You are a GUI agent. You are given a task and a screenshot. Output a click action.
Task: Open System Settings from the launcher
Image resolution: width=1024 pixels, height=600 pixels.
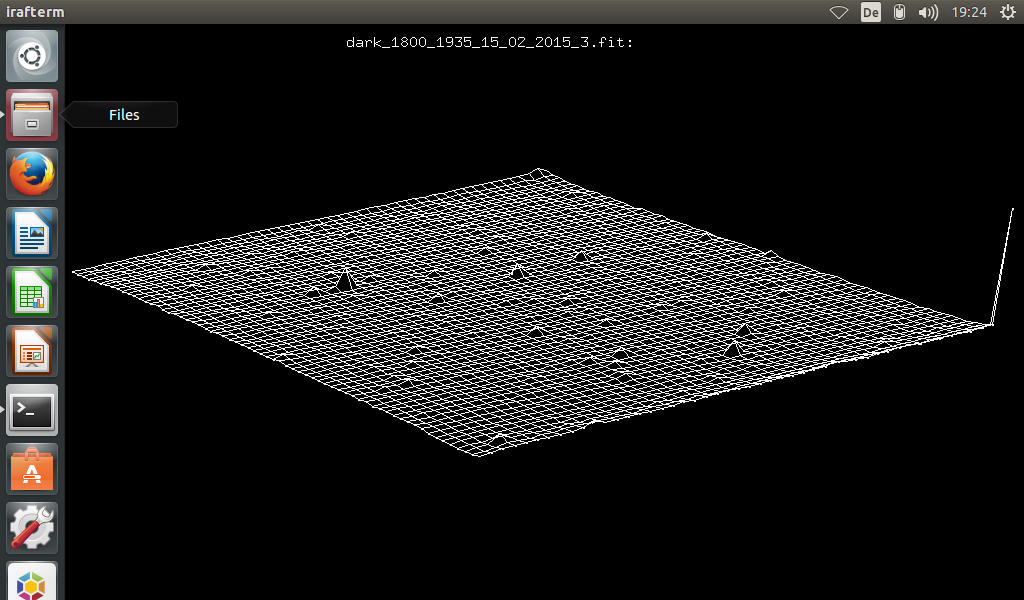[x=32, y=527]
